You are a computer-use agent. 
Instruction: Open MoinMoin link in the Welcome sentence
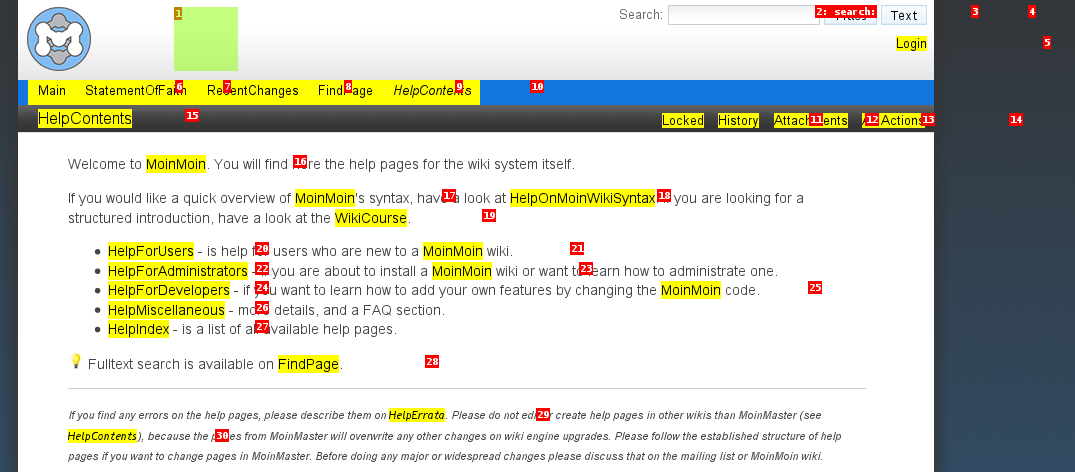[x=176, y=165]
